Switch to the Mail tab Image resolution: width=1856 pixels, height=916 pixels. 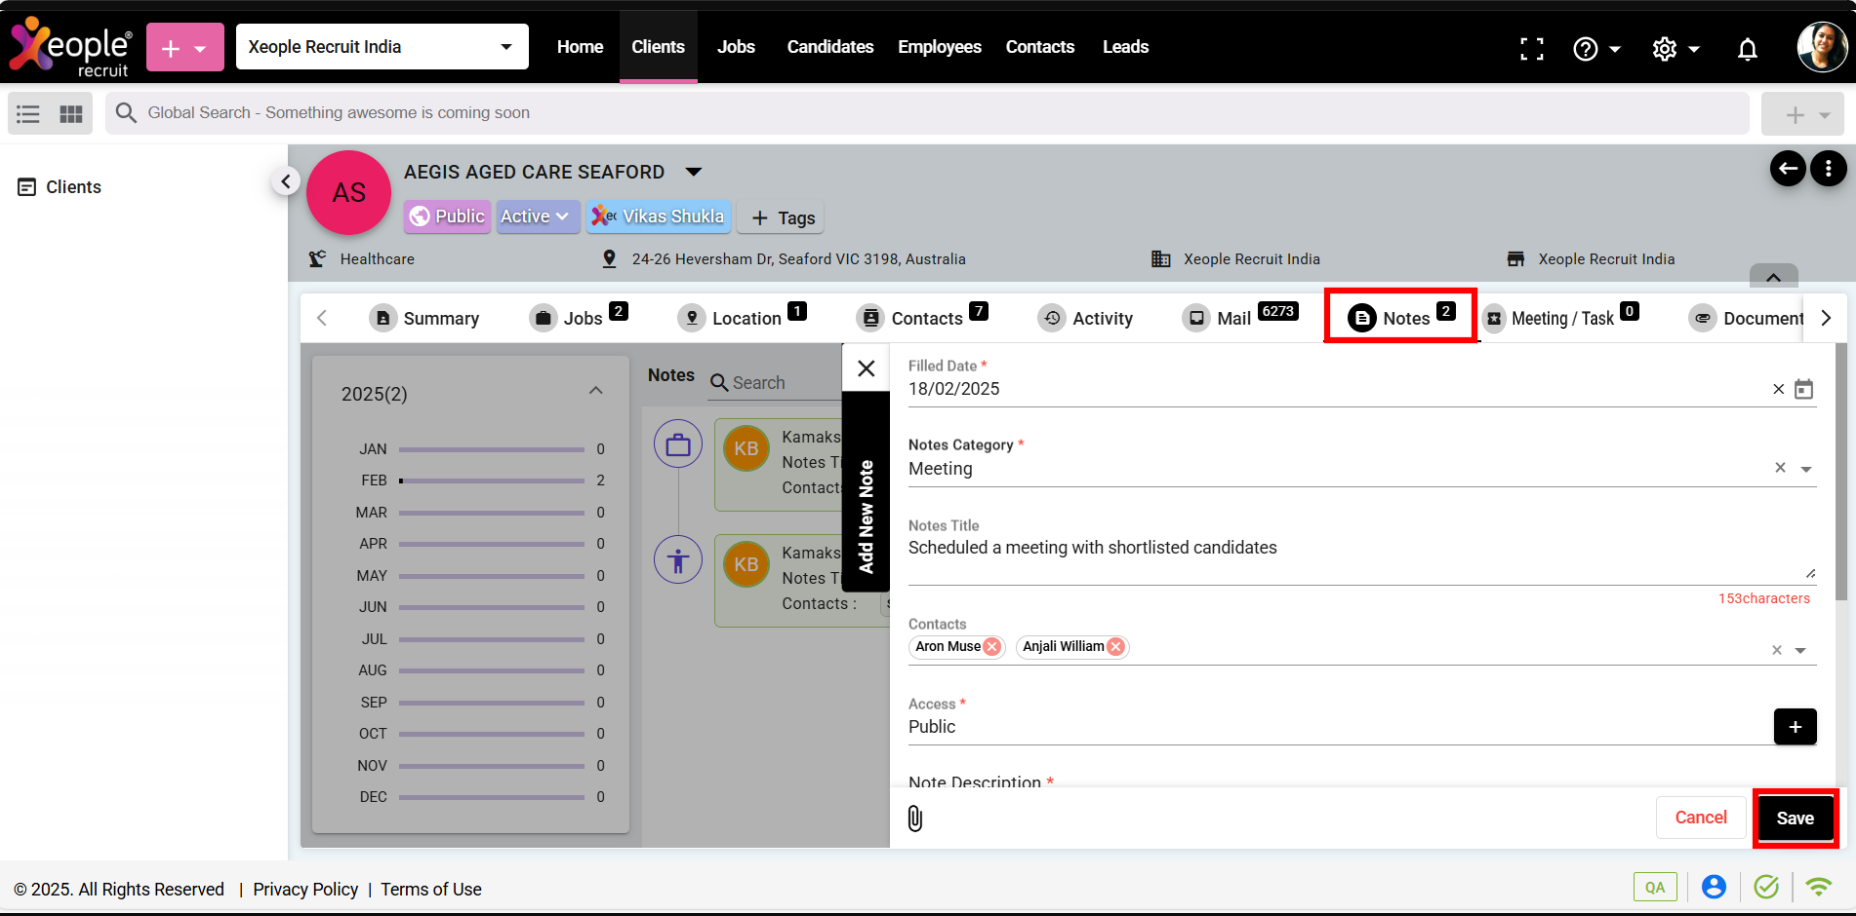(x=1240, y=317)
